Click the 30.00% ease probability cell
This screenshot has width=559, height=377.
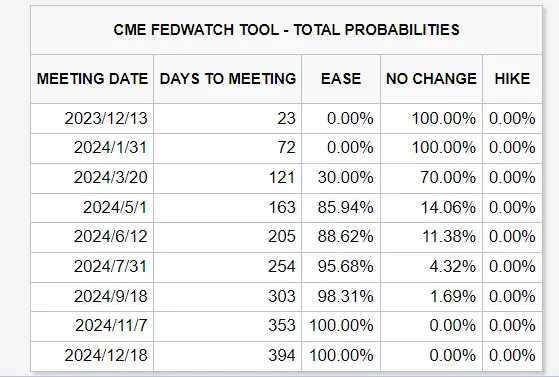click(341, 178)
